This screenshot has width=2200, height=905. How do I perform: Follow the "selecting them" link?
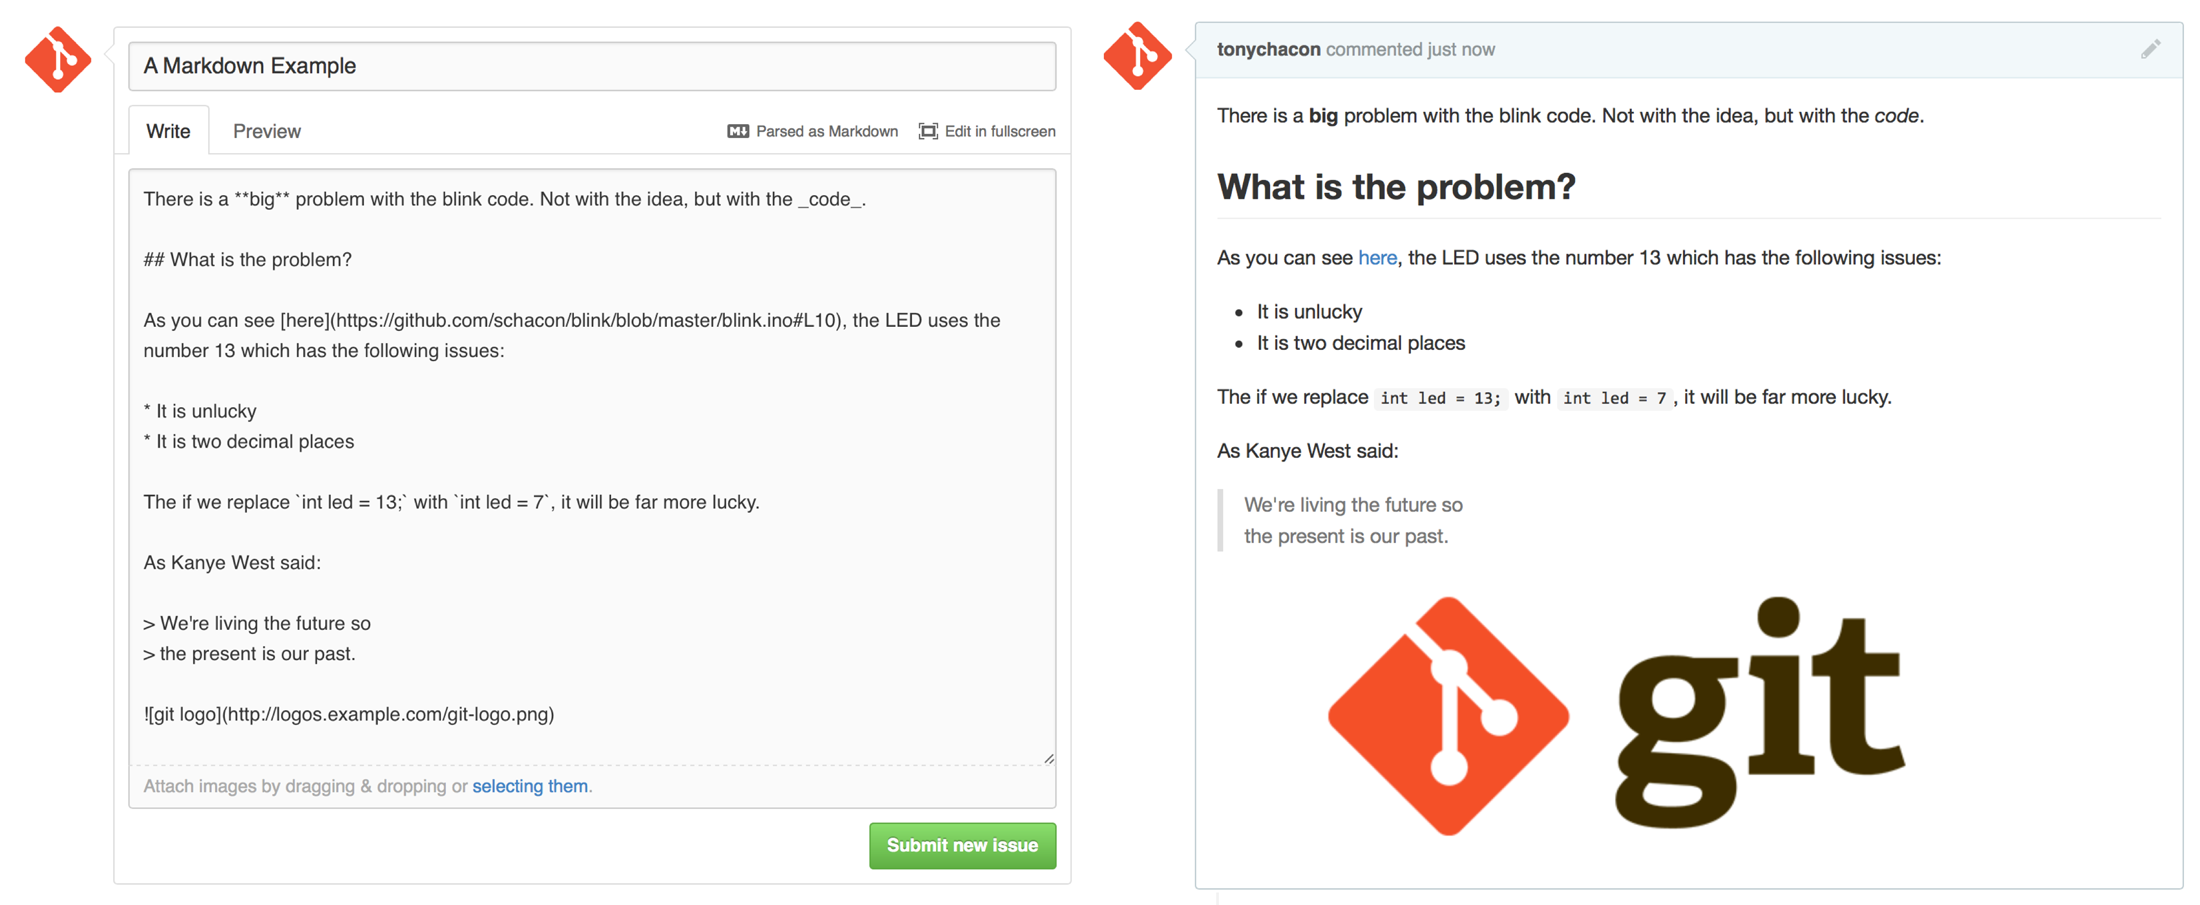pyautogui.click(x=530, y=786)
